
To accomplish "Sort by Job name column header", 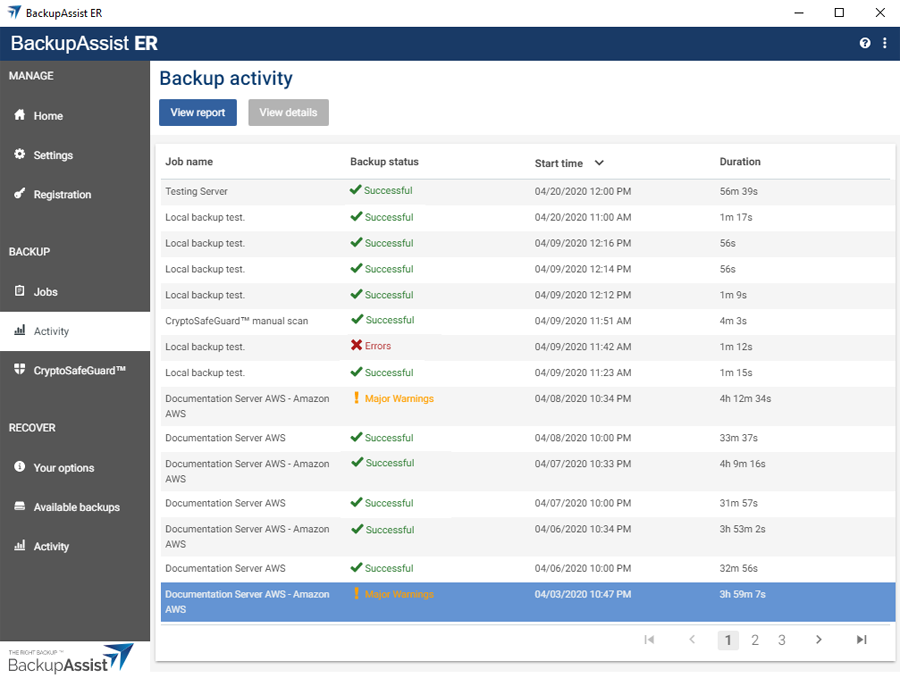I will pyautogui.click(x=189, y=162).
